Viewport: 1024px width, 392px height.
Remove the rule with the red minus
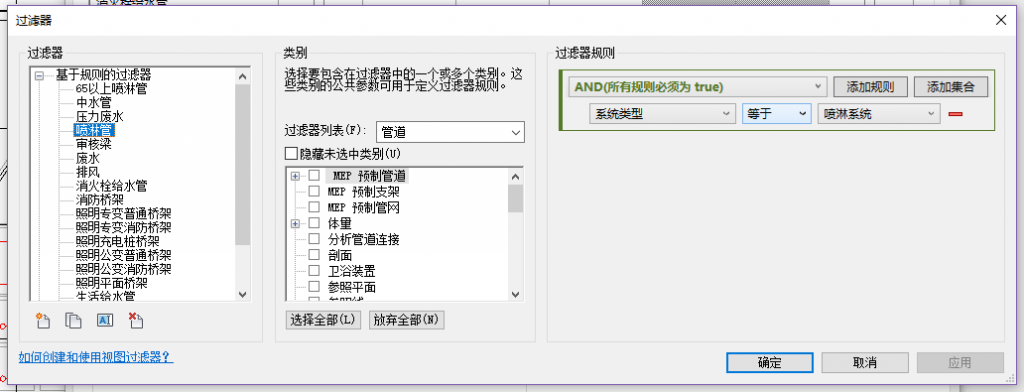[x=955, y=114]
